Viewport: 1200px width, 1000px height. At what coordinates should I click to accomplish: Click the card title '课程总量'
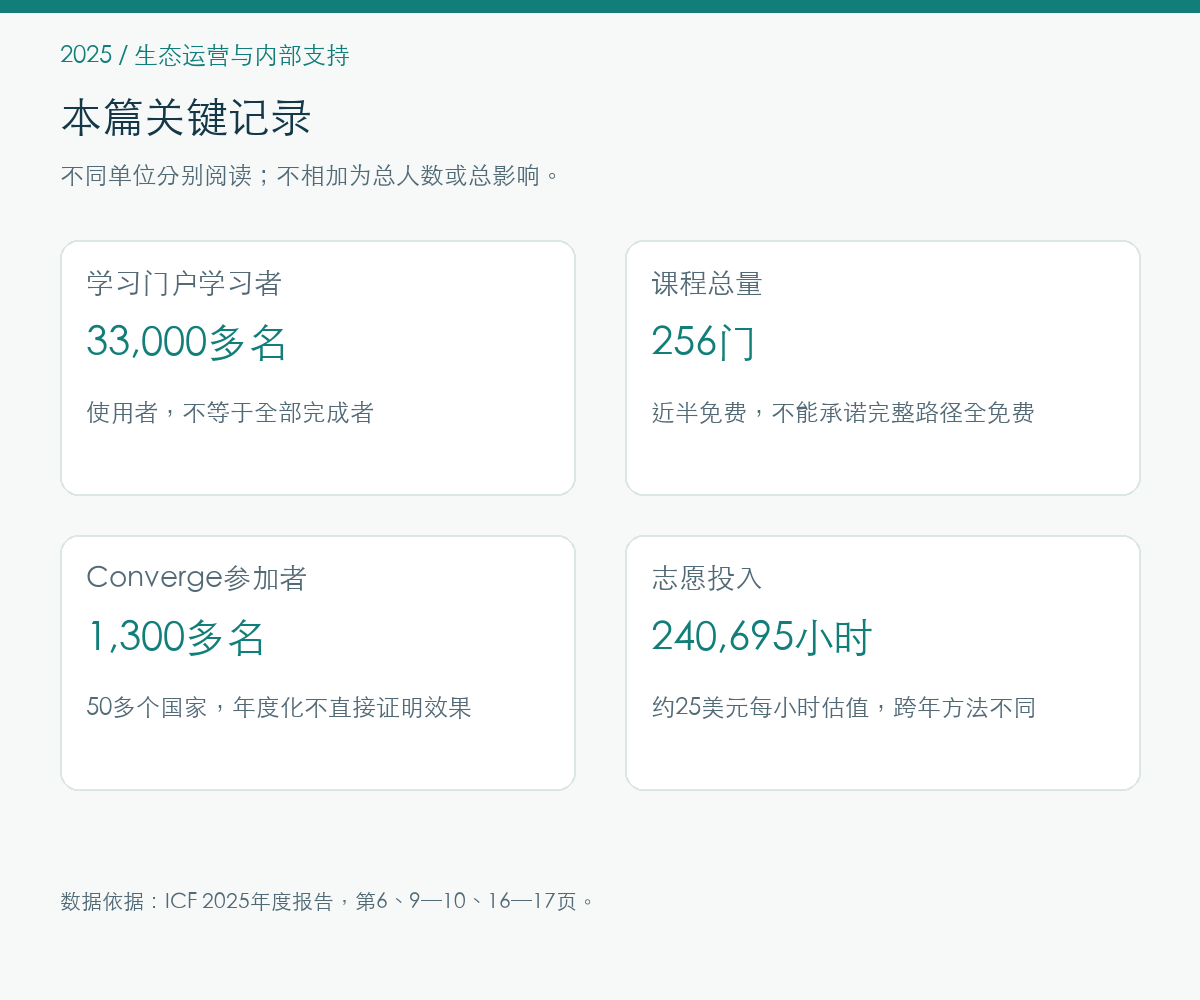(x=707, y=283)
